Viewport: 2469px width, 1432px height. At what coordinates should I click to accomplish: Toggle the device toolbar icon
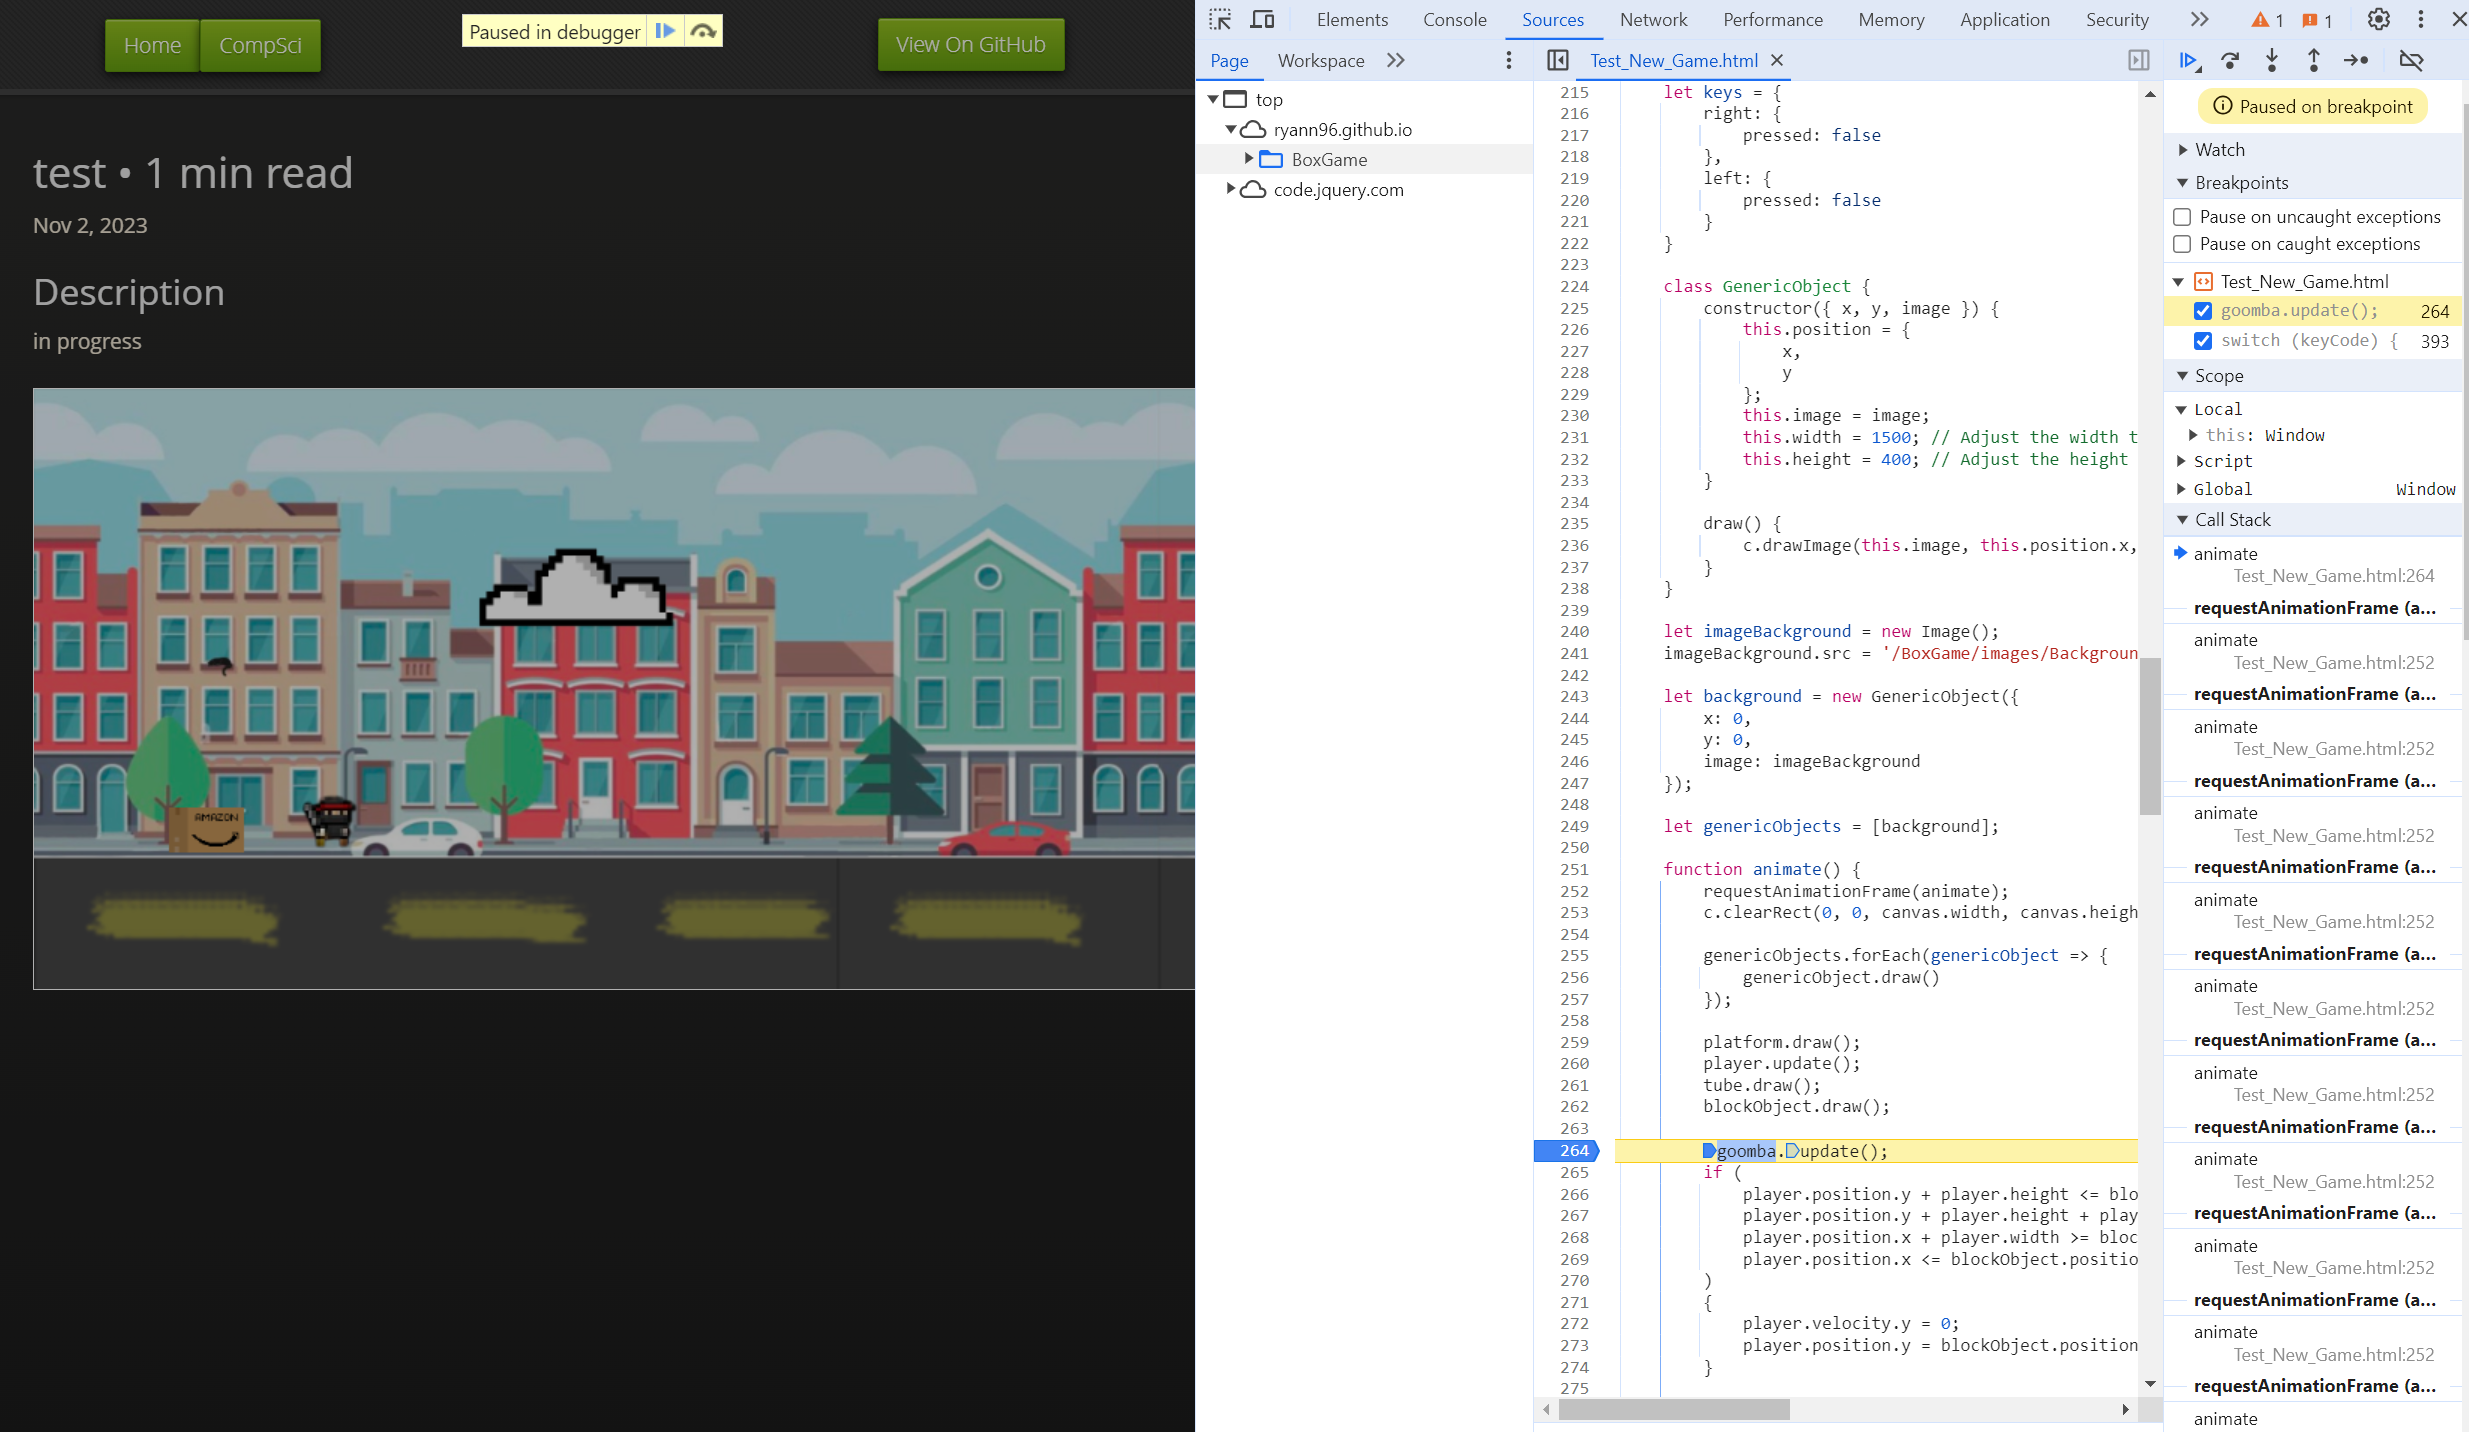pos(1263,19)
